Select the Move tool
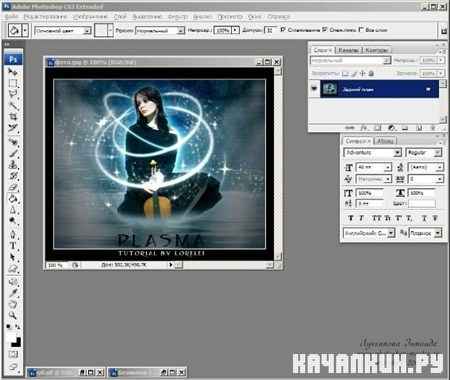The width and height of the screenshot is (450, 380). (x=13, y=72)
